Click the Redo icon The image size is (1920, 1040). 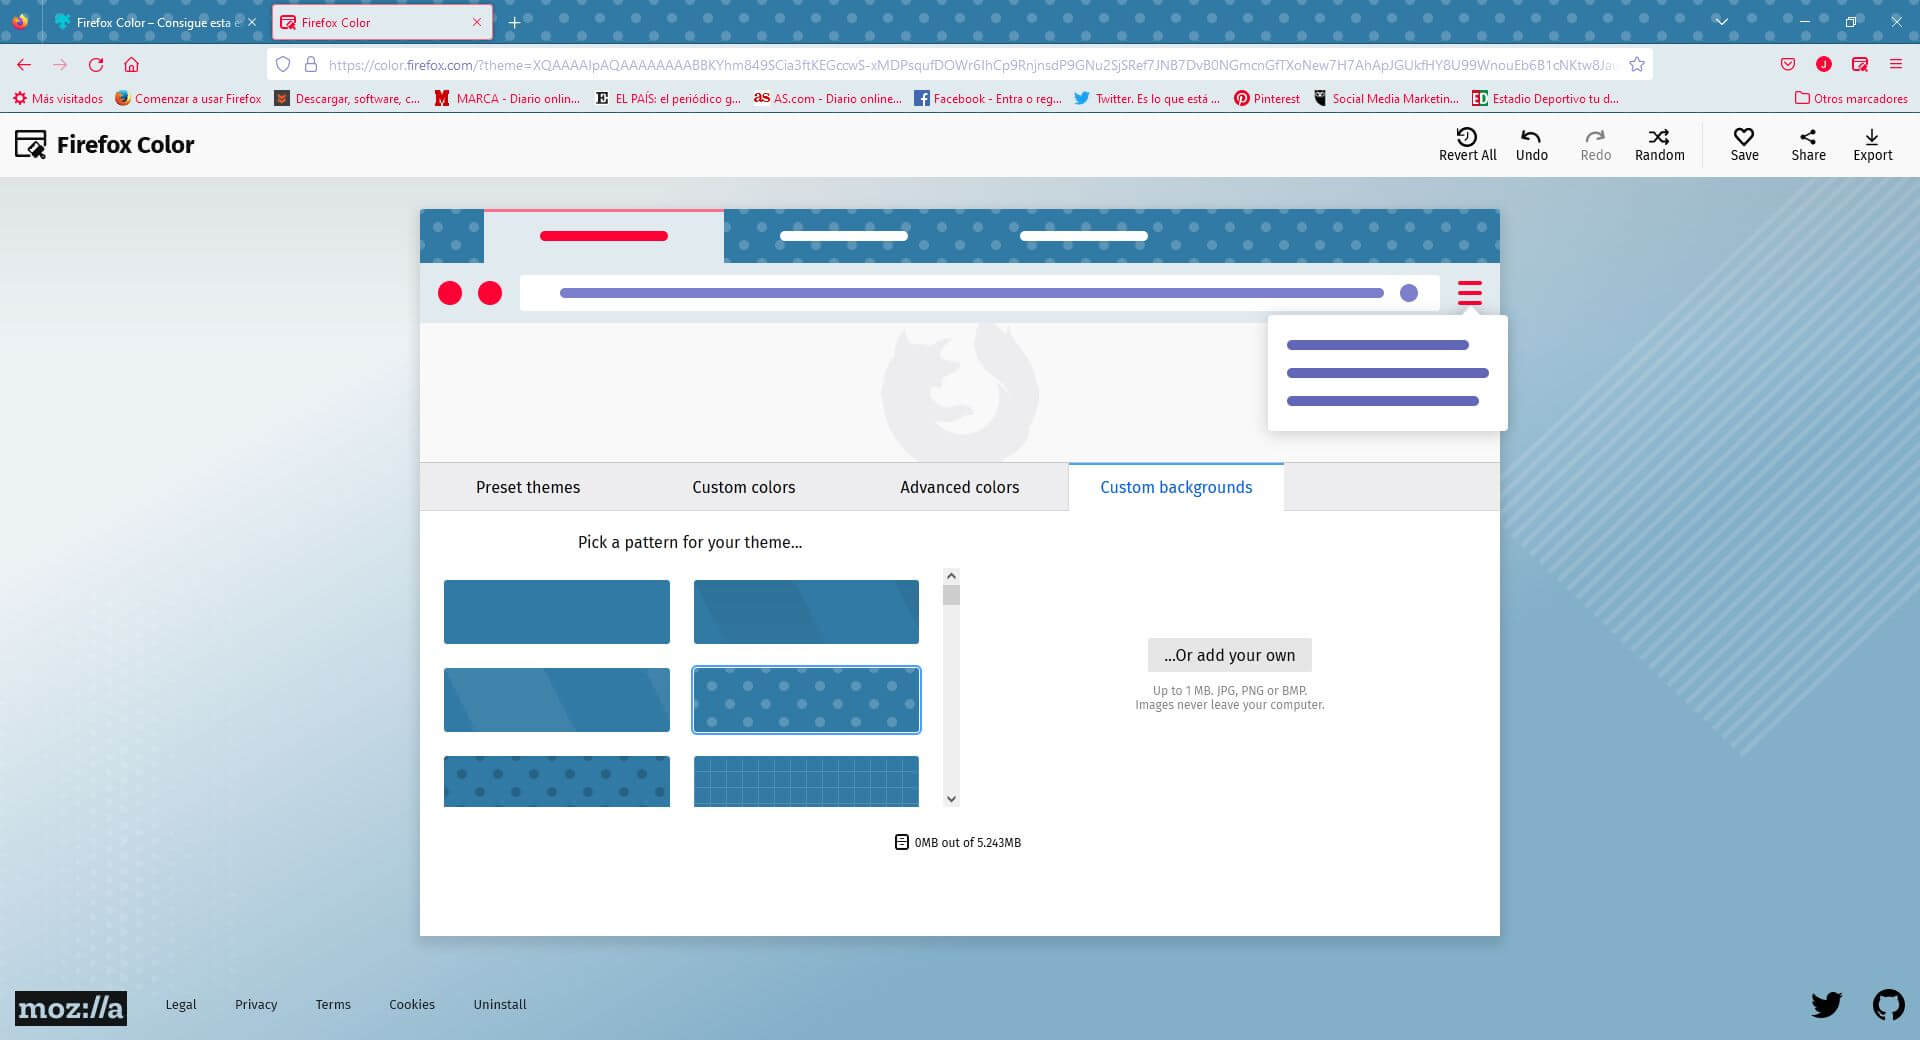point(1595,137)
